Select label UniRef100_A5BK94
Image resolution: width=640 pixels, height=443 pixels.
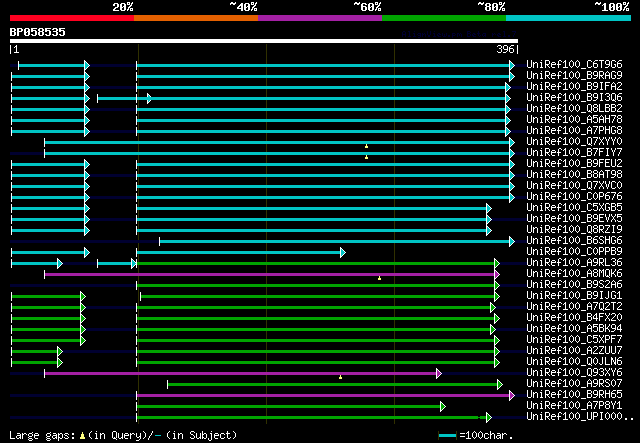(574, 329)
